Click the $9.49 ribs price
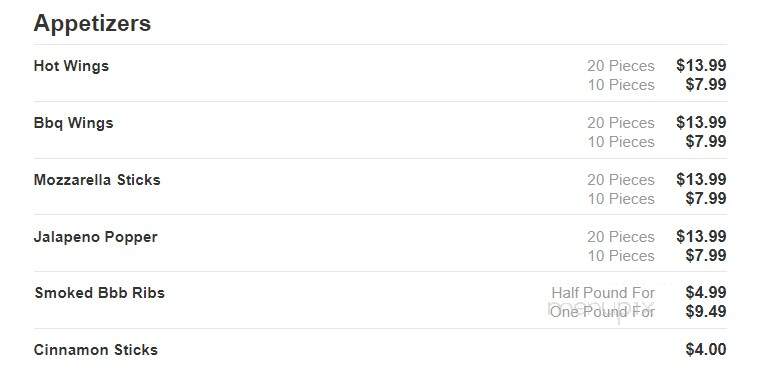 pyautogui.click(x=706, y=311)
